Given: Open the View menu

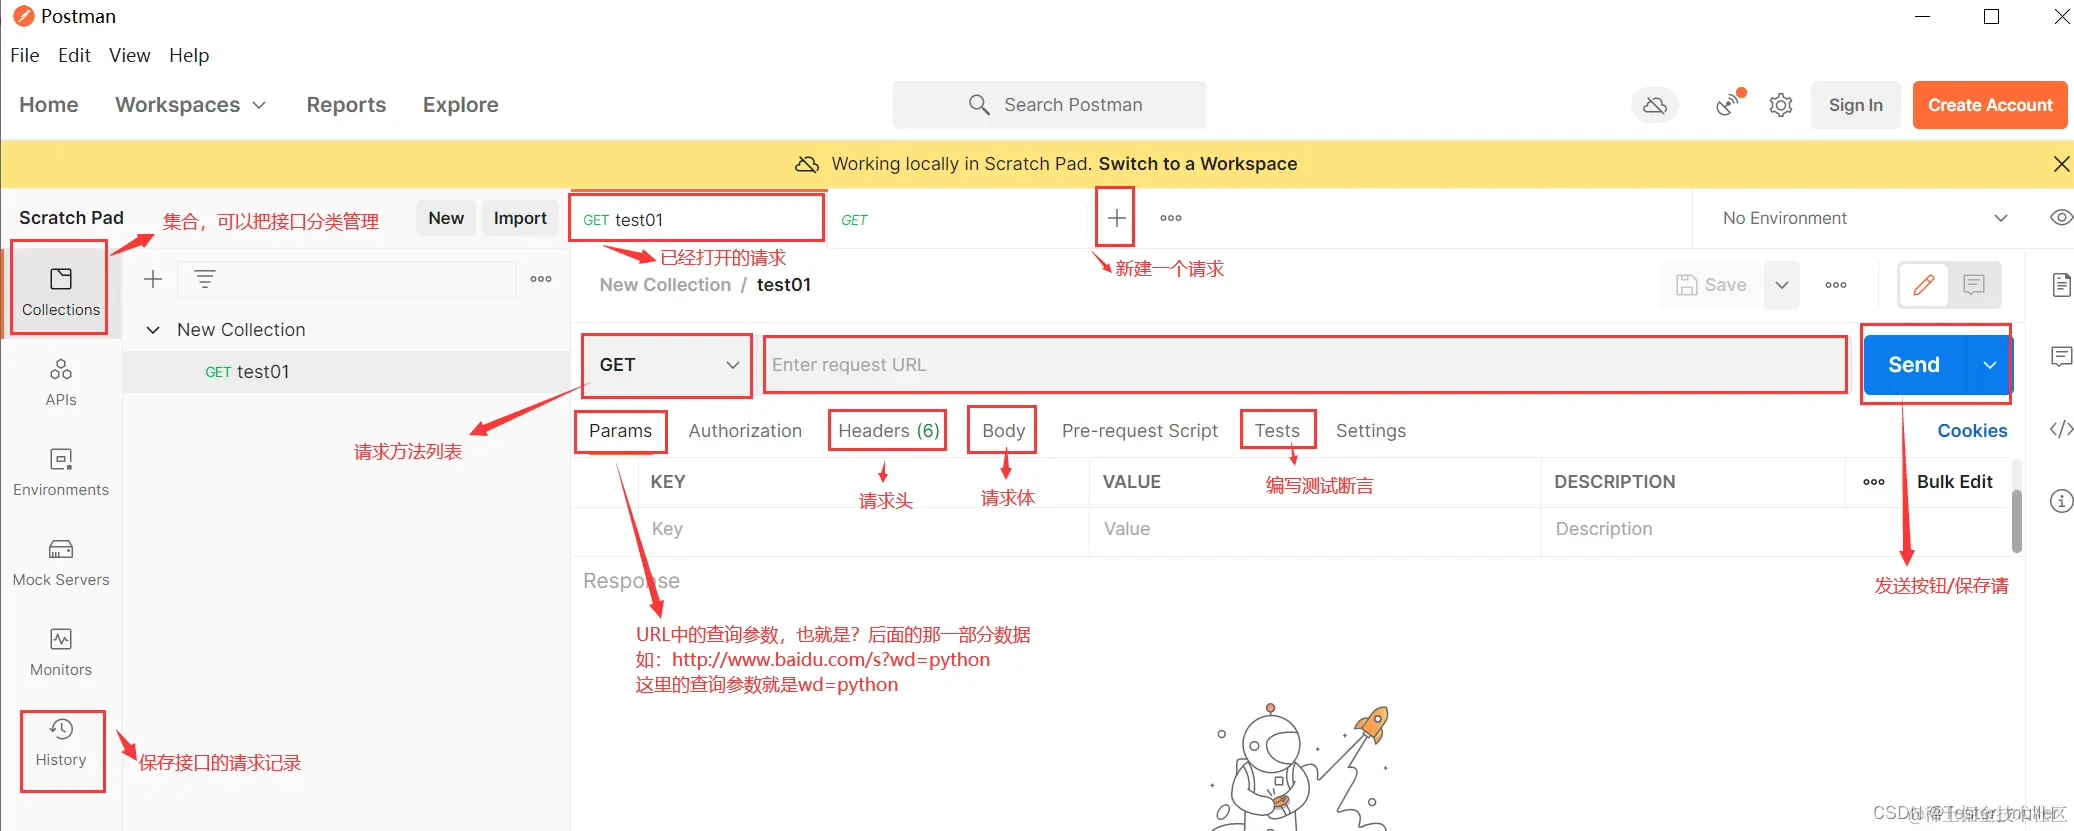Looking at the screenshot, I should pyautogui.click(x=129, y=55).
